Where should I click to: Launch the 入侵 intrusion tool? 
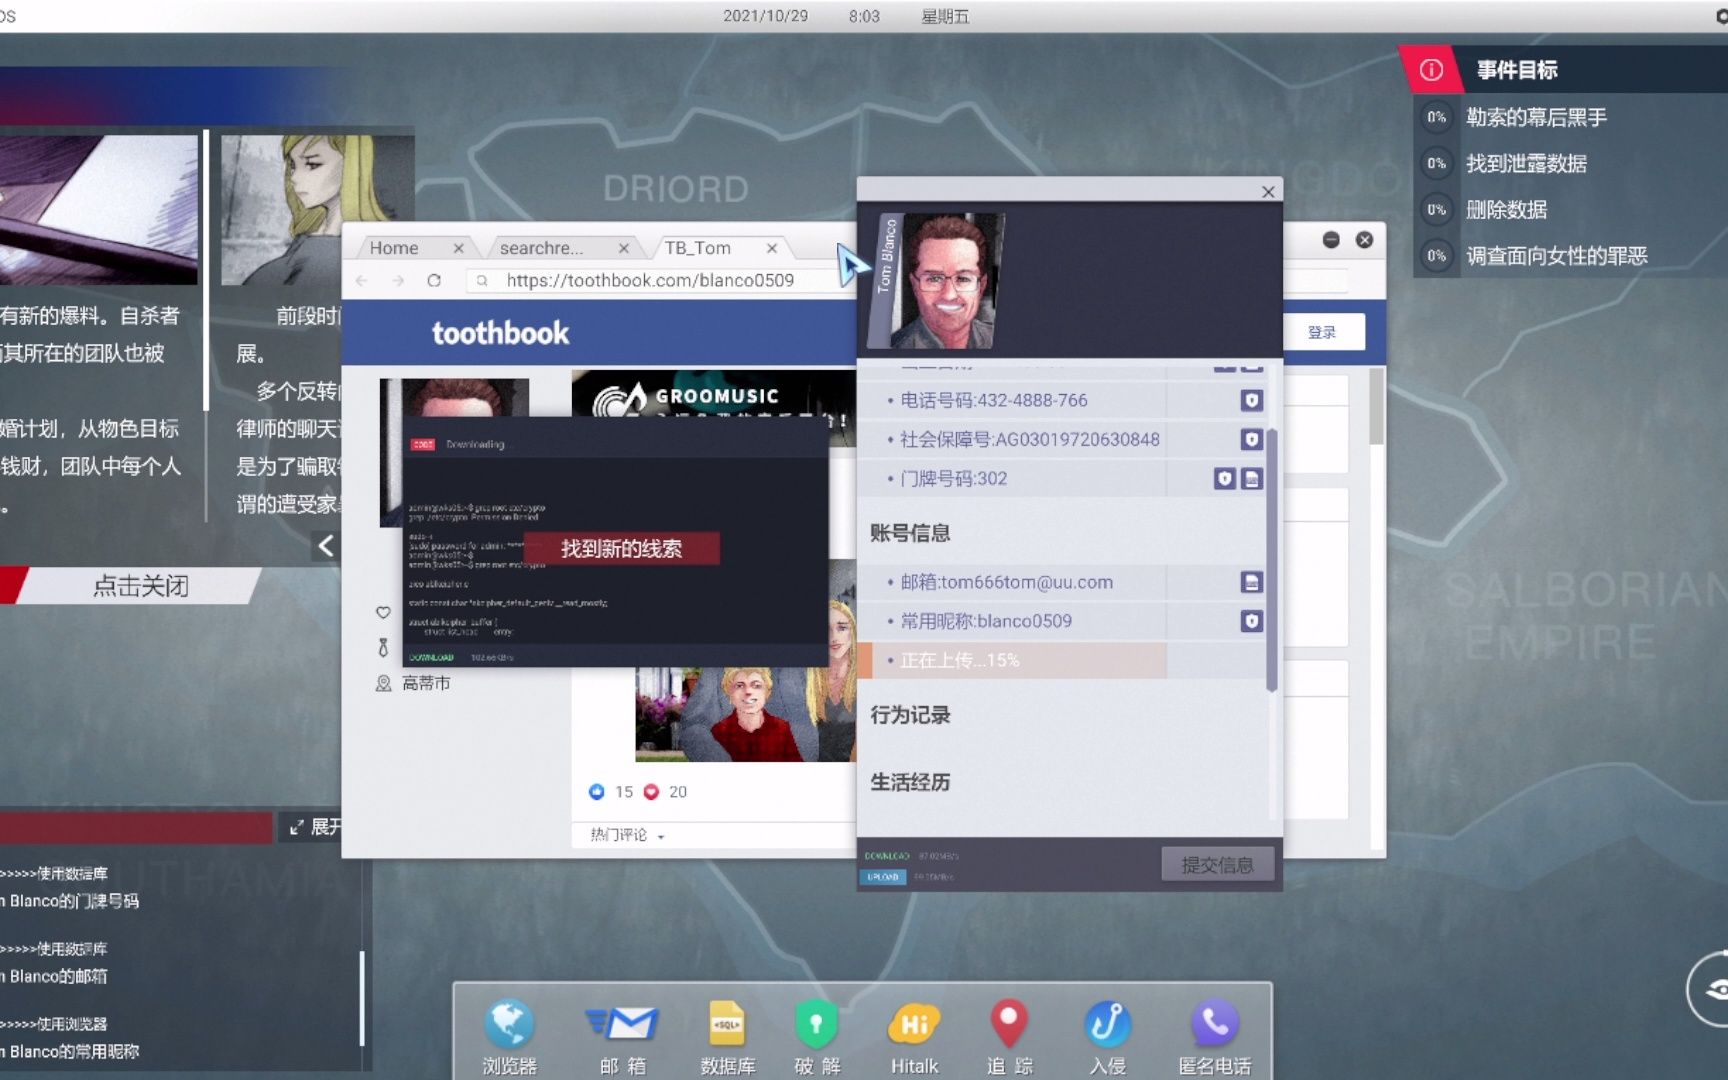[1107, 1038]
